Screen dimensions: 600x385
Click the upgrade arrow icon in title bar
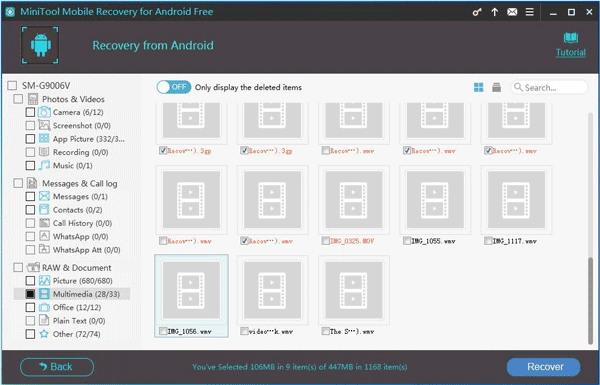coord(494,12)
